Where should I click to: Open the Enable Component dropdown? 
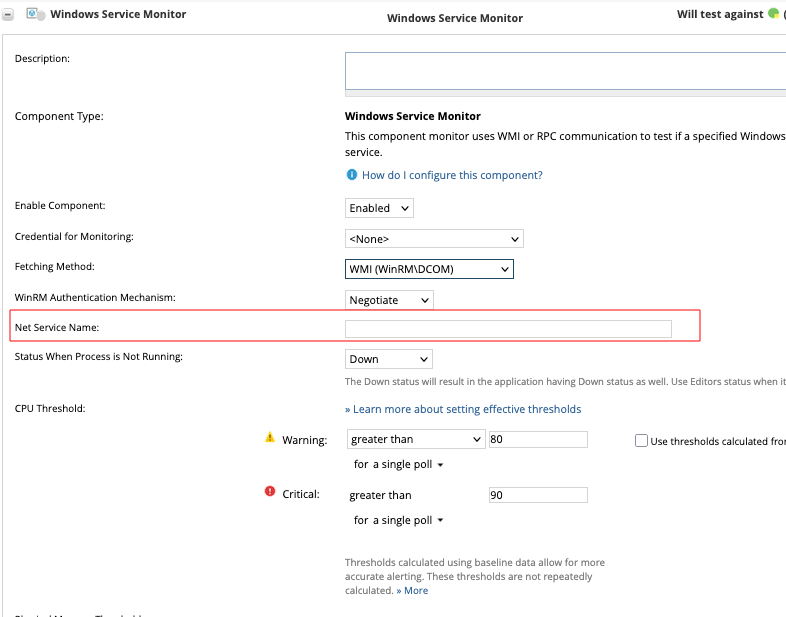click(379, 208)
